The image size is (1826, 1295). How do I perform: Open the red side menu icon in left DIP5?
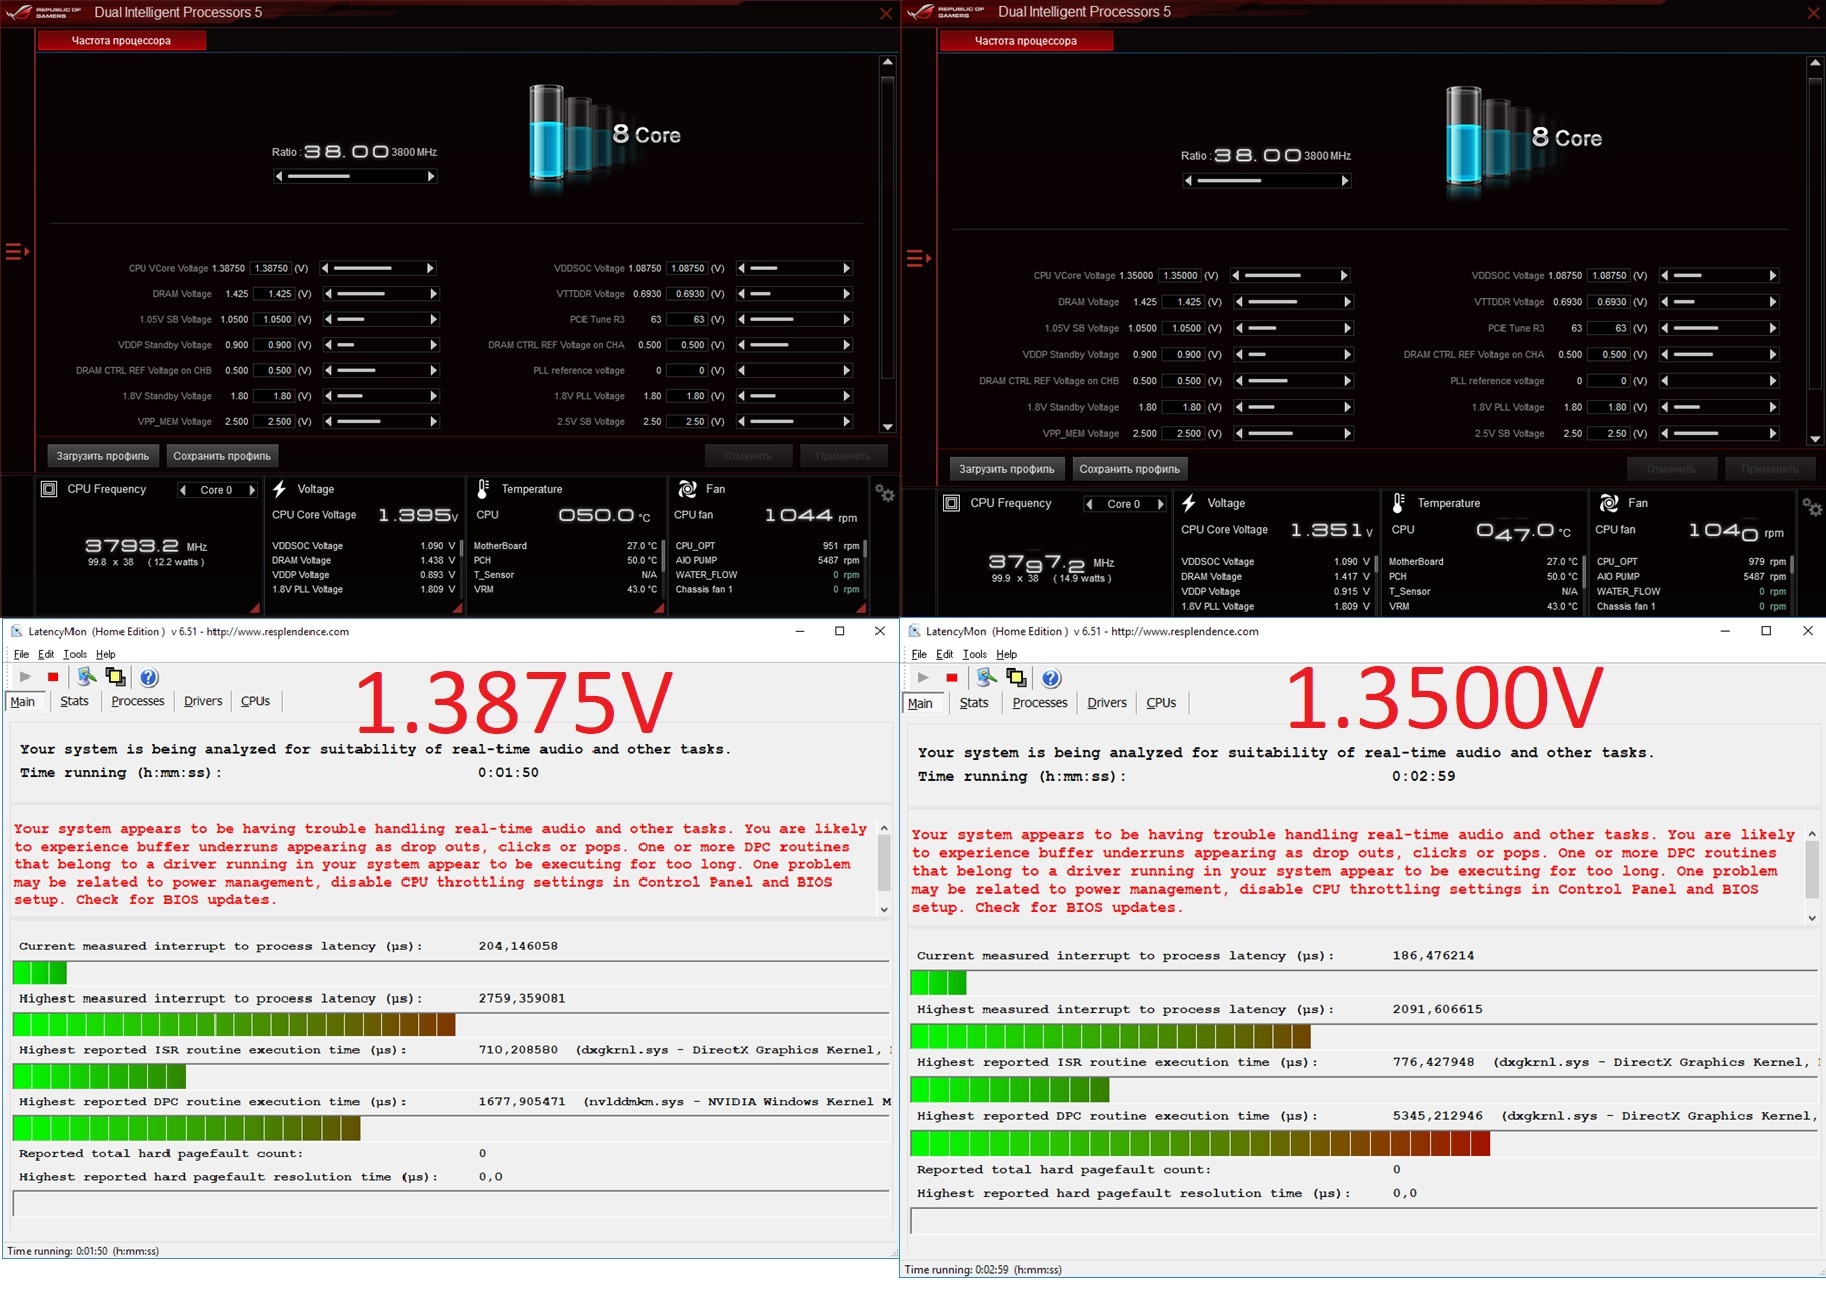click(17, 252)
